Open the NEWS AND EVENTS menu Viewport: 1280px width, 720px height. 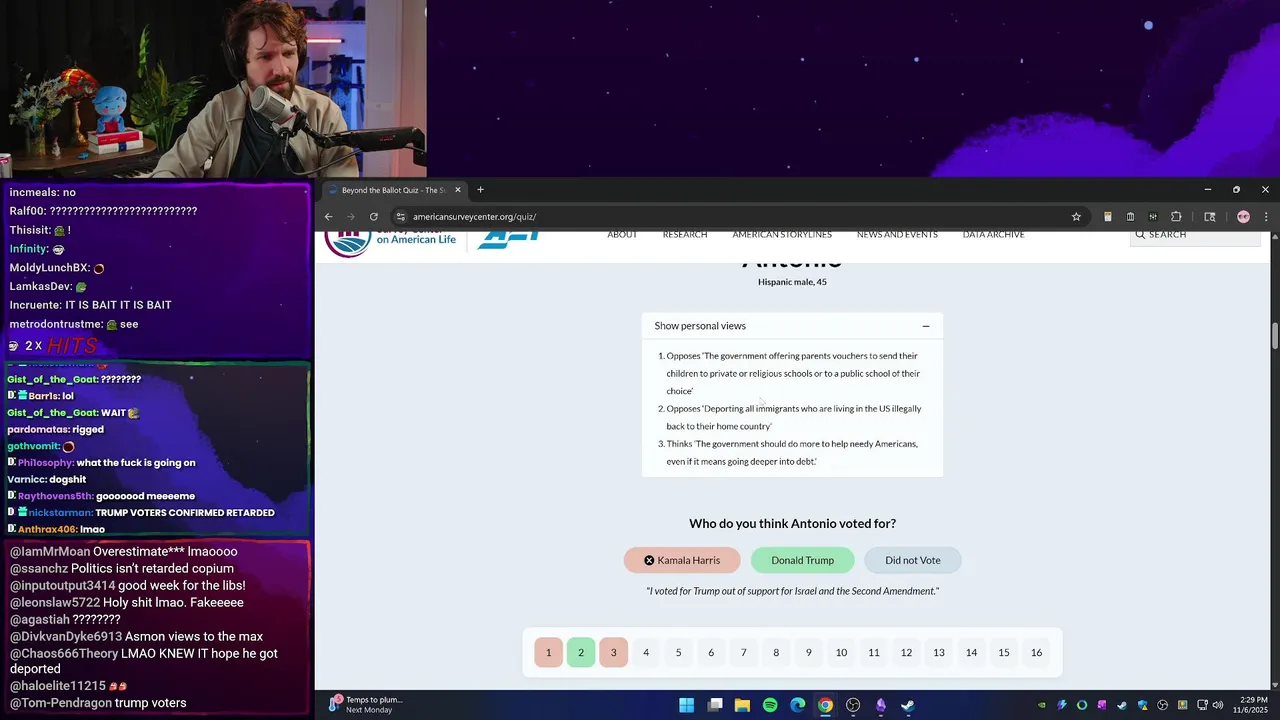tap(897, 235)
